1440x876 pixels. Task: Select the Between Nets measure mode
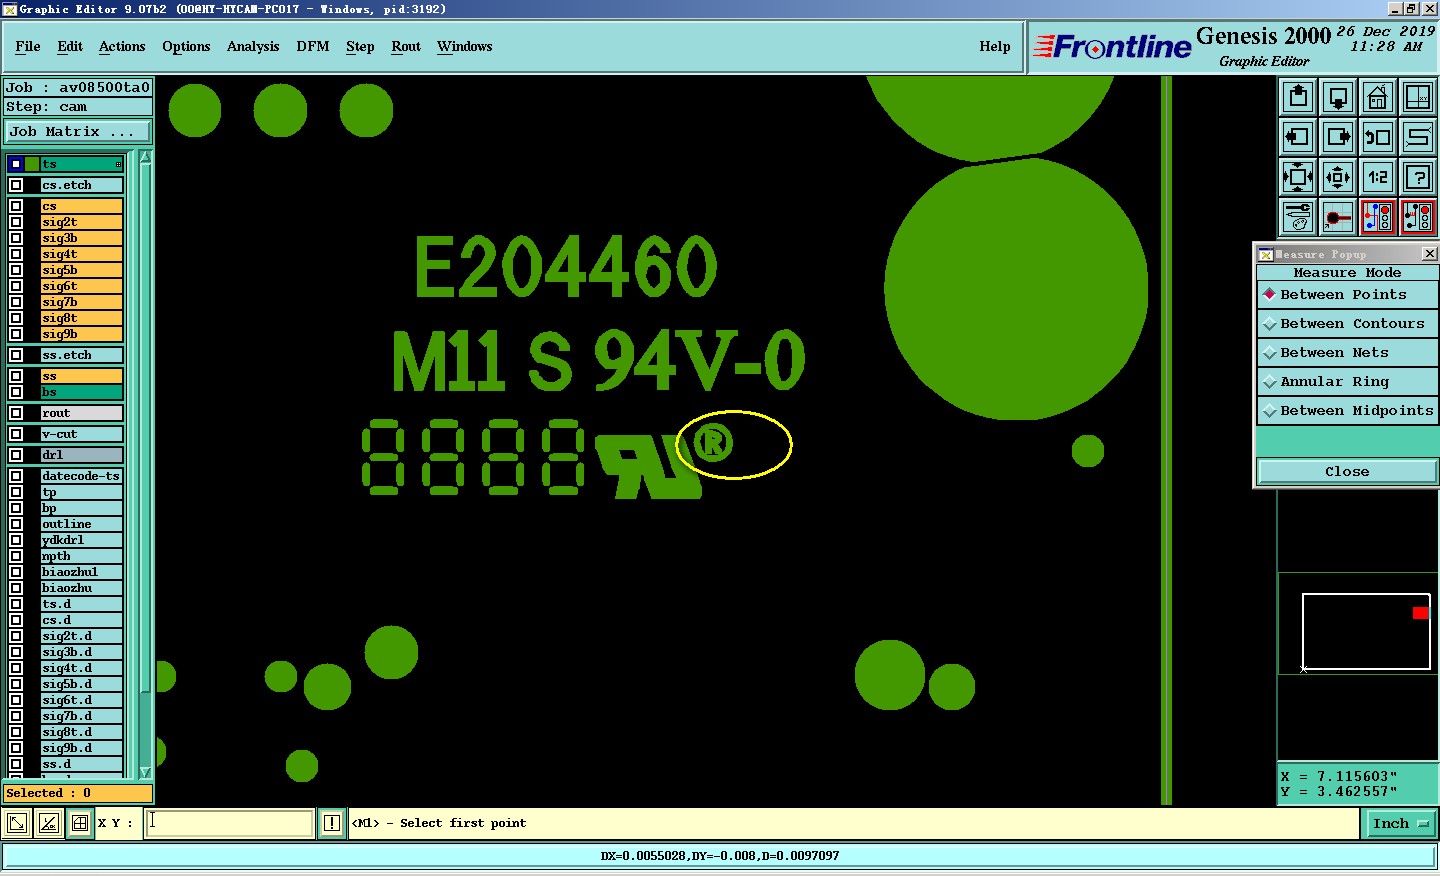tap(1347, 353)
